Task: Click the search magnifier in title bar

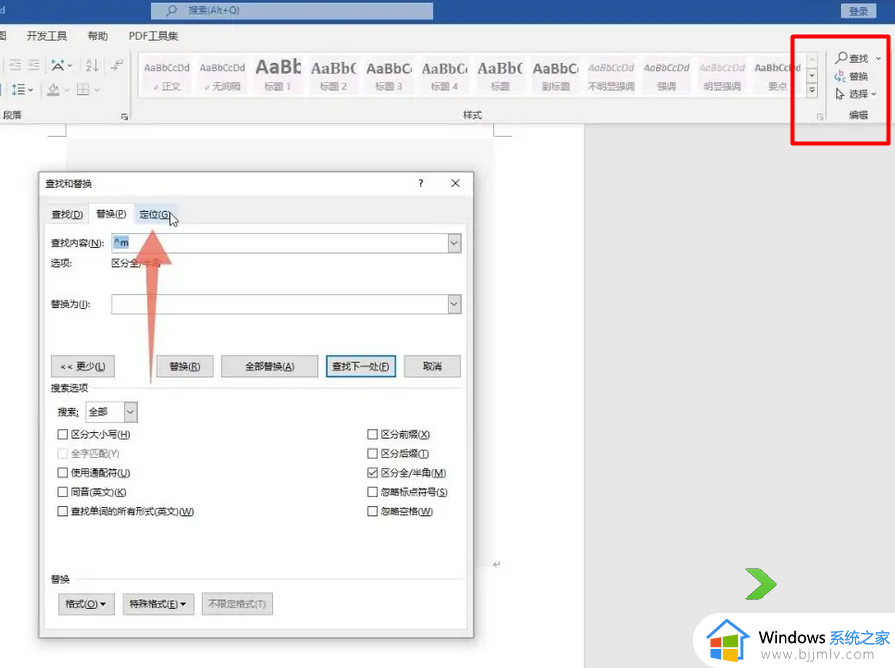Action: tap(171, 10)
